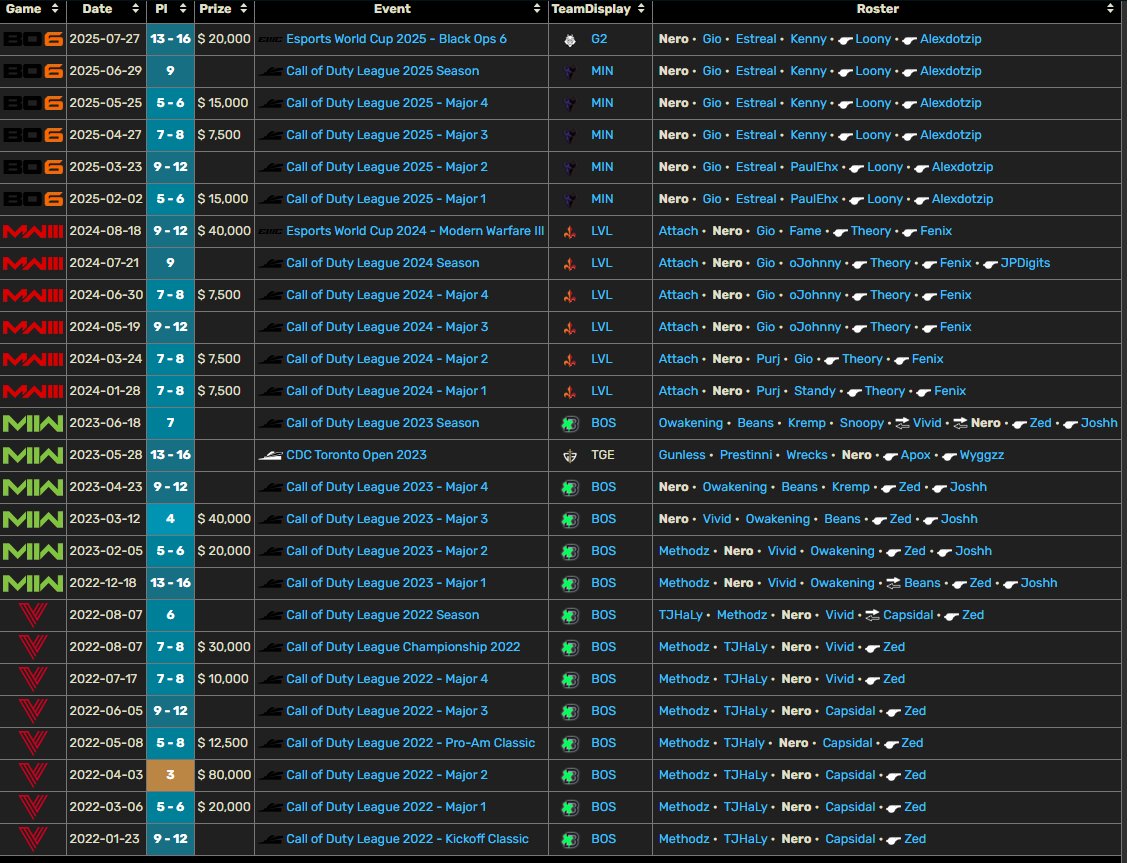Click the icon before Esports World Cup 2025
Image resolution: width=1127 pixels, height=863 pixels.
(270, 40)
